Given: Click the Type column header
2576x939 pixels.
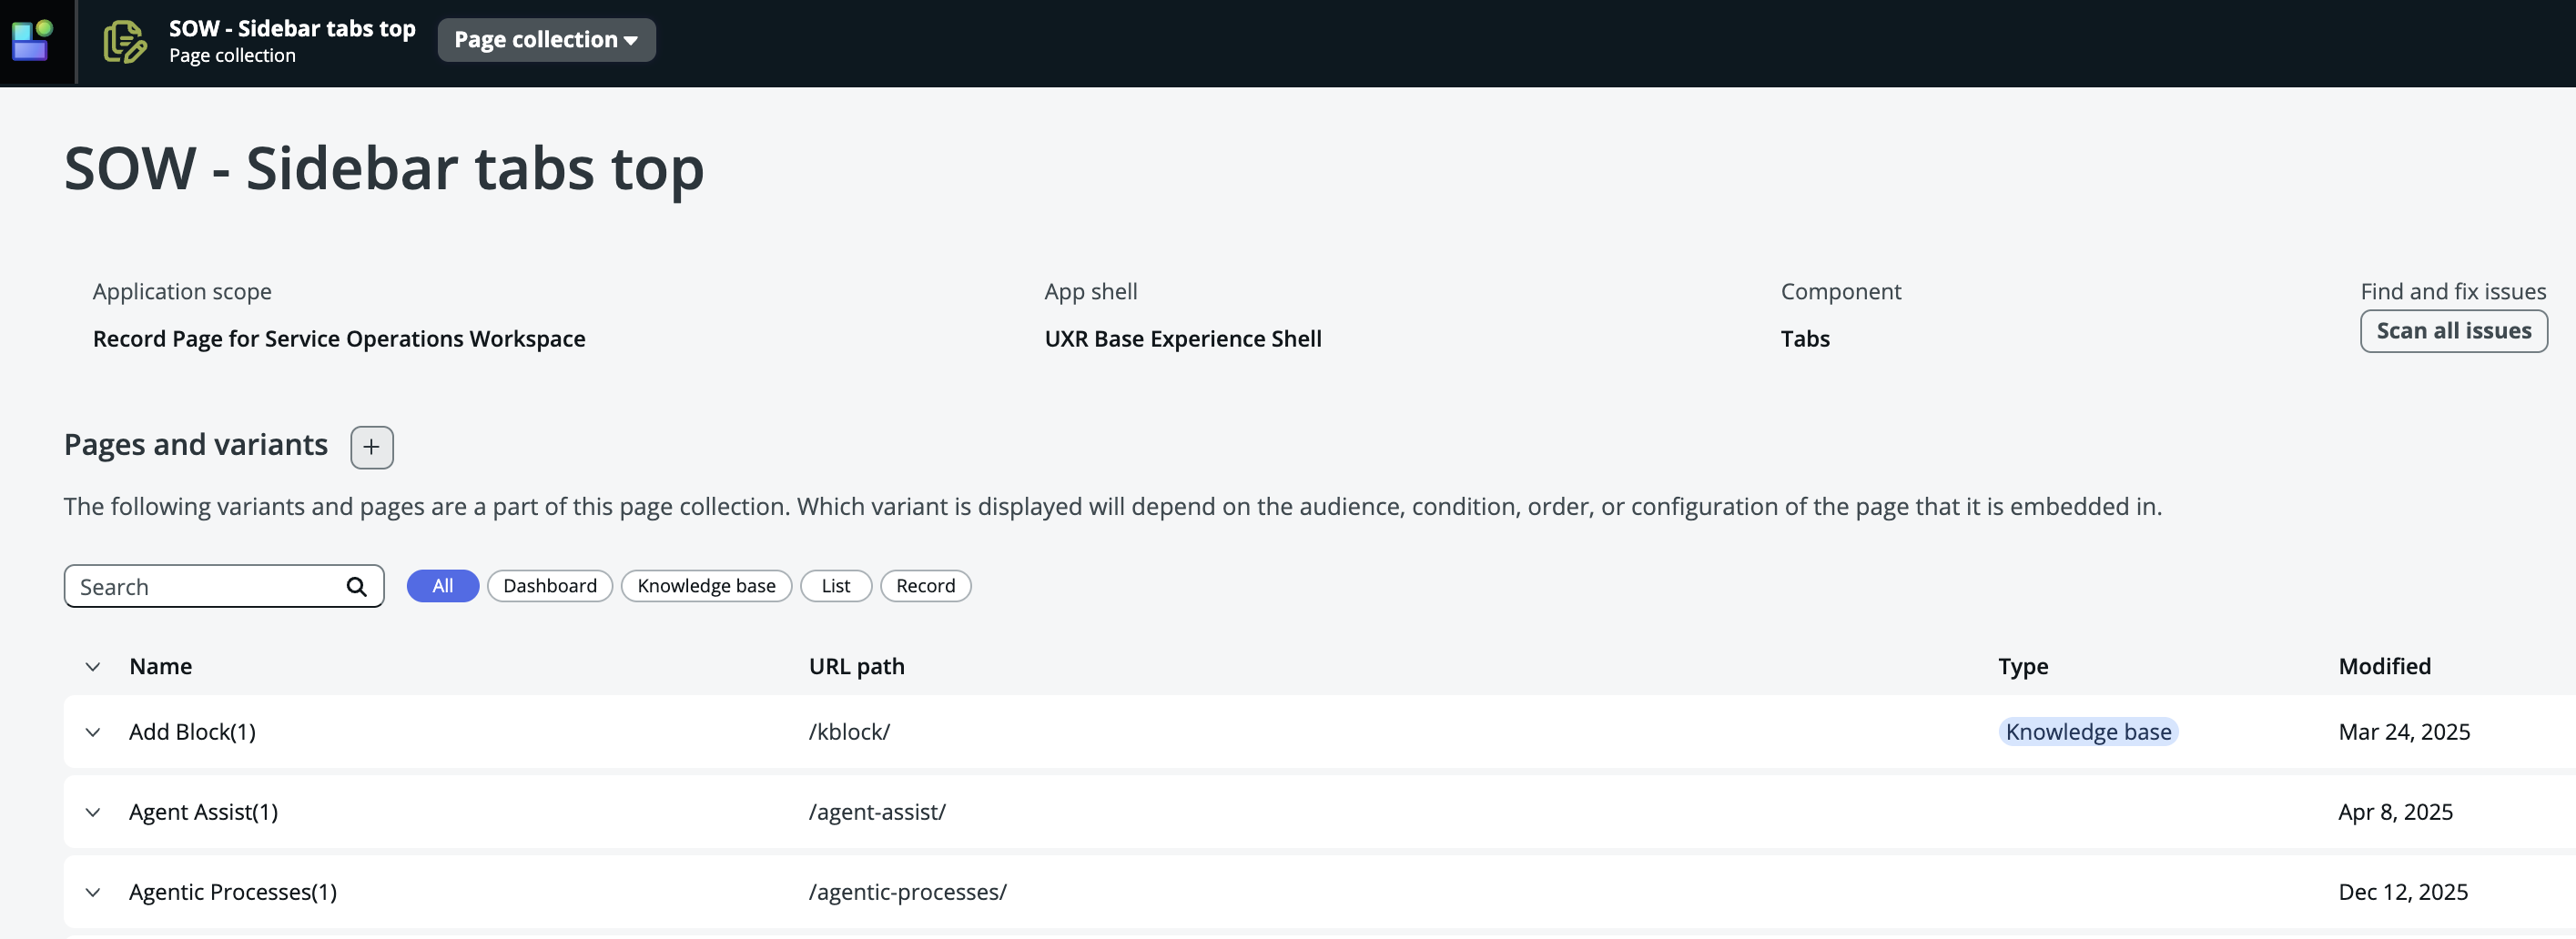Looking at the screenshot, I should [2023, 666].
